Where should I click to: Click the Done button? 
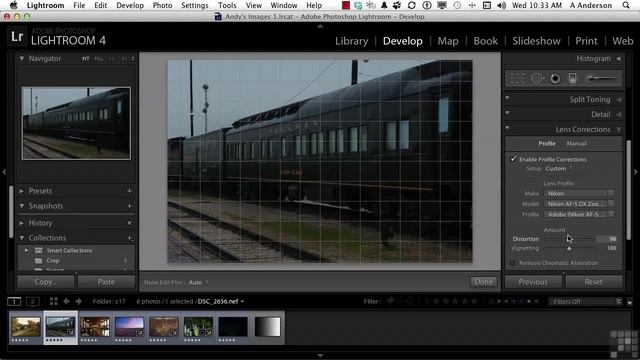[484, 282]
